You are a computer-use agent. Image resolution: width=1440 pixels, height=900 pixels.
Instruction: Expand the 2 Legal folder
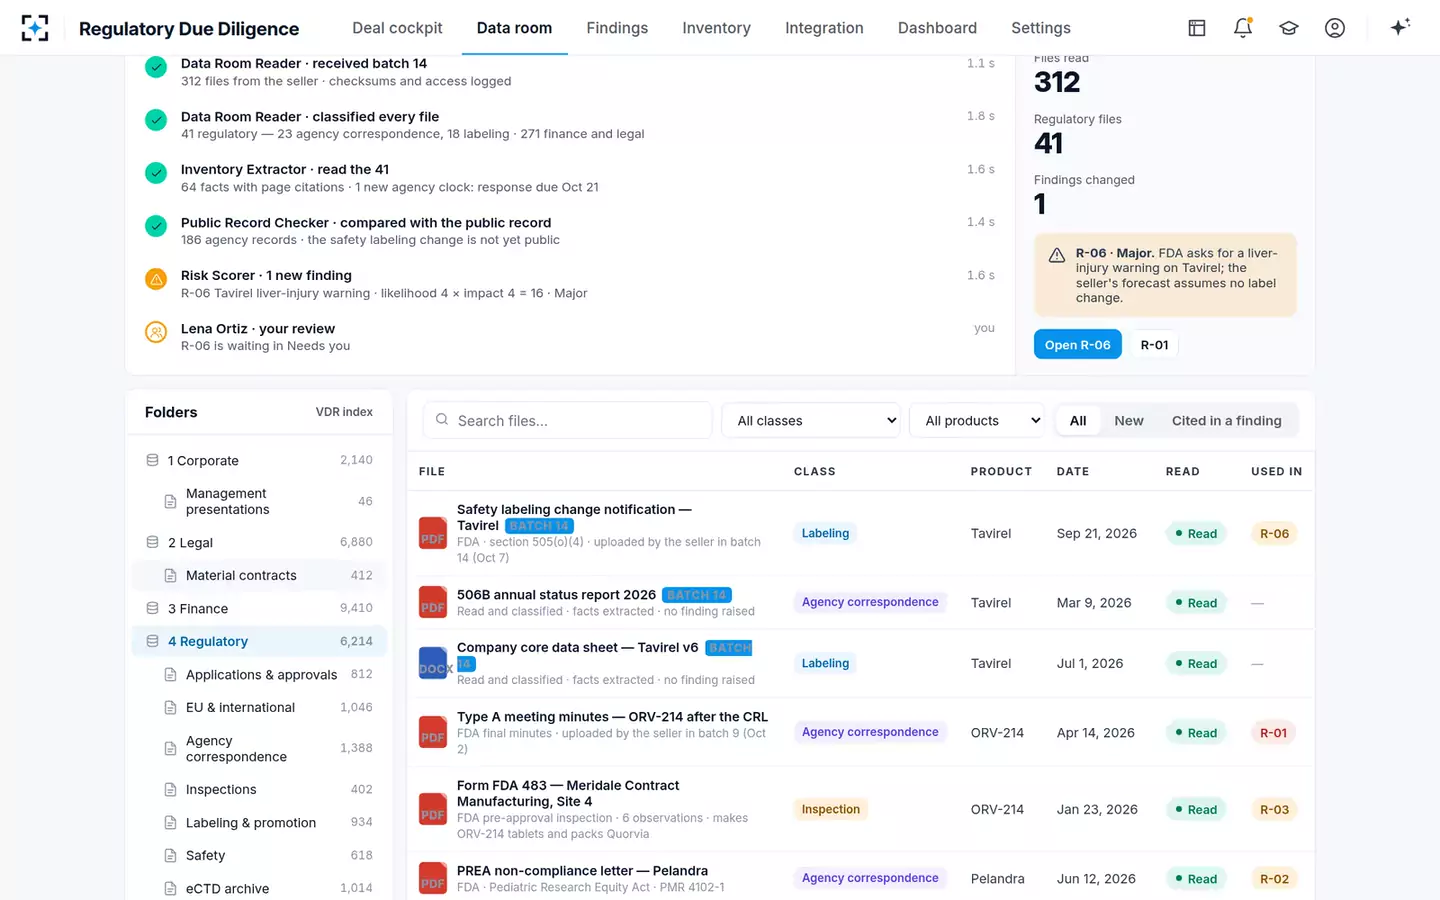point(259,542)
